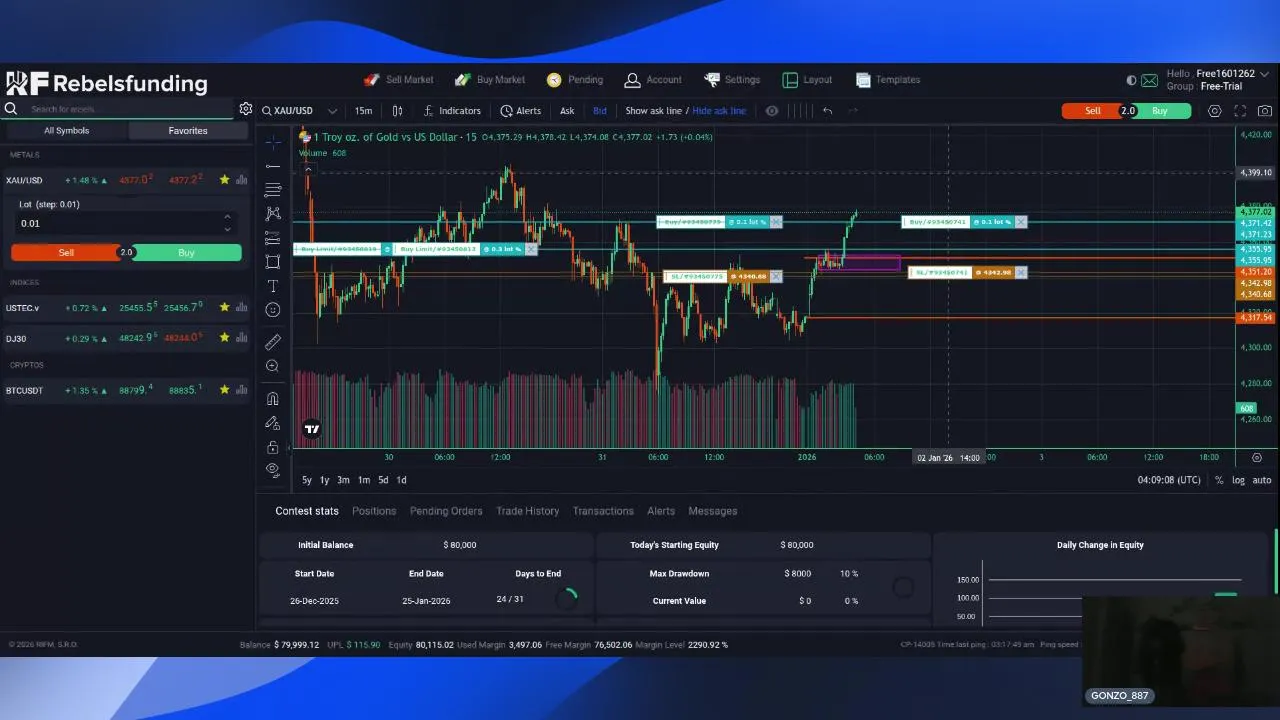Open the chart settings gear icon
Viewport: 1280px width, 720px height.
coord(1215,111)
